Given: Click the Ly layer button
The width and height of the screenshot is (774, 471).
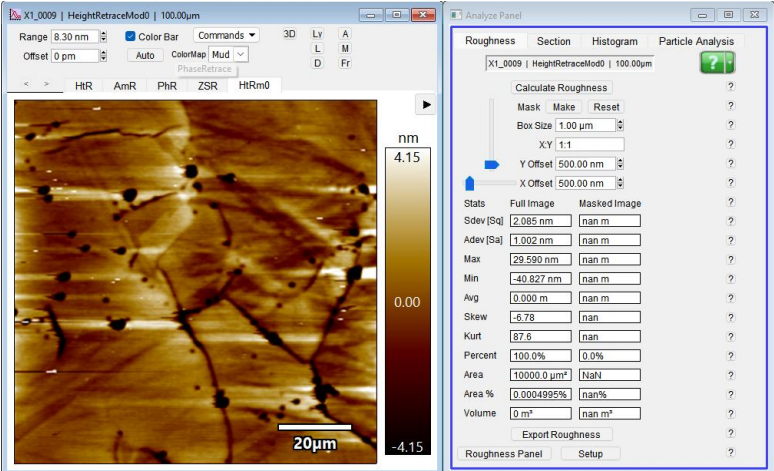Looking at the screenshot, I should point(318,34).
